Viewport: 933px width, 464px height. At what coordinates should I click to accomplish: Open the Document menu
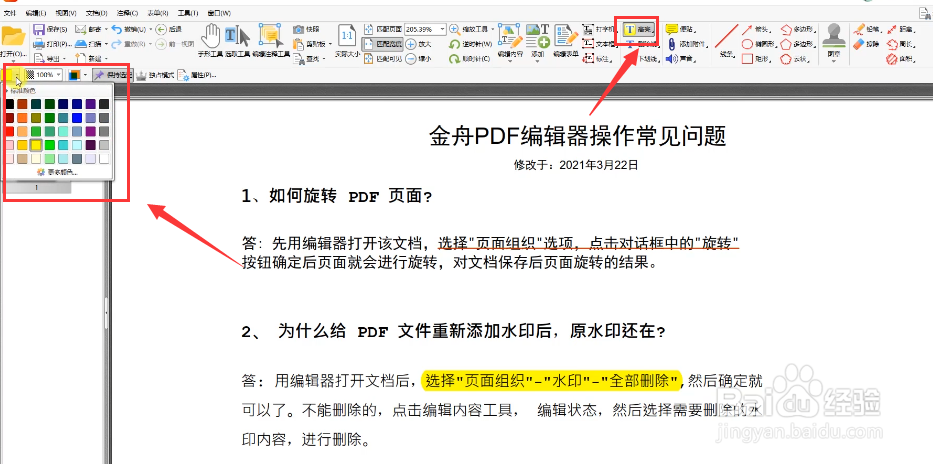point(96,13)
